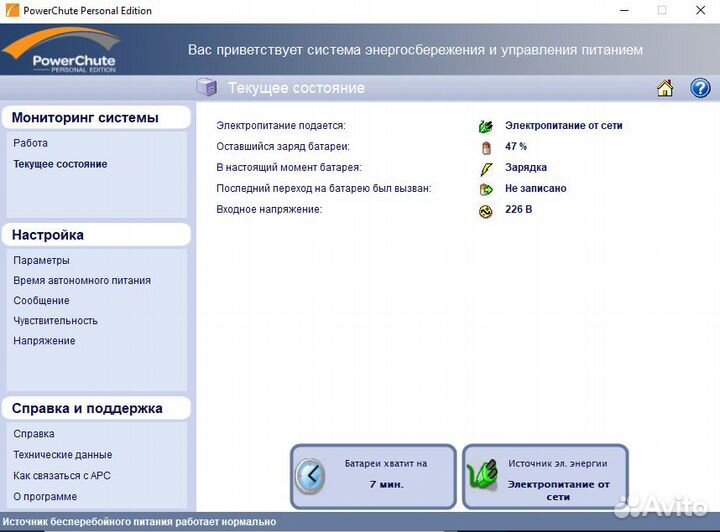
Task: Click the lightning icon beside Зарядка
Action: click(486, 168)
